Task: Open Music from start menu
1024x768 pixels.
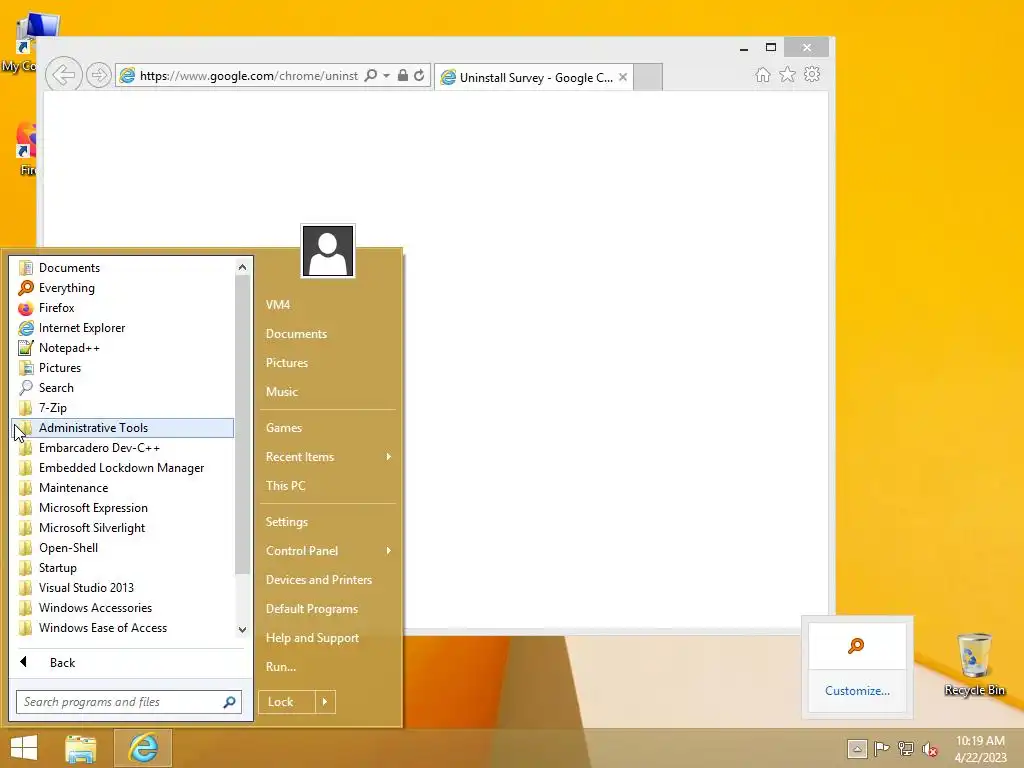Action: coord(327,392)
